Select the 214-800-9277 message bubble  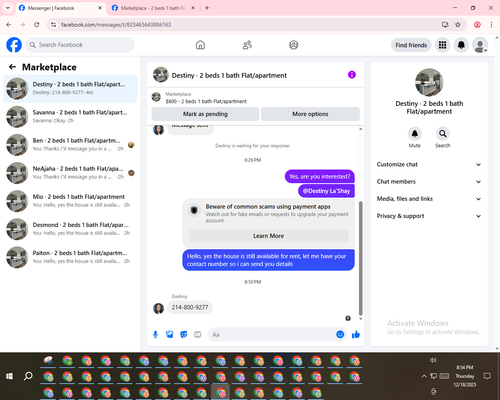point(190,307)
